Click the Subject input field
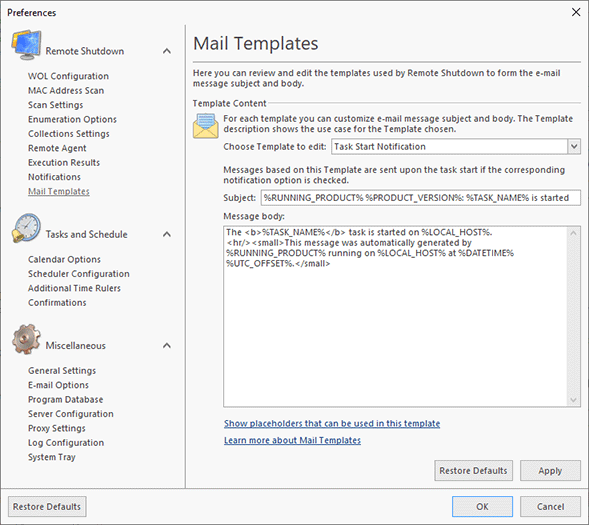Viewport: 589px width, 525px height. 421,198
